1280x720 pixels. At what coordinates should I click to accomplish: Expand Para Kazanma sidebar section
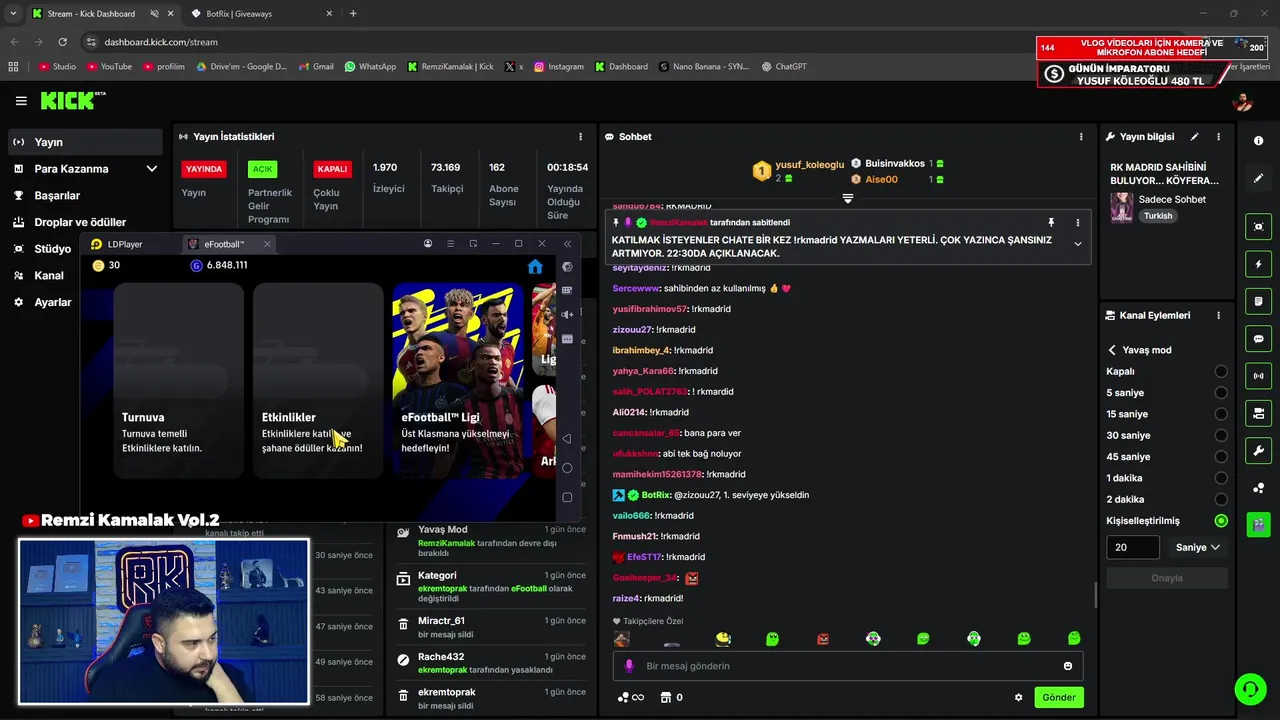click(x=152, y=169)
